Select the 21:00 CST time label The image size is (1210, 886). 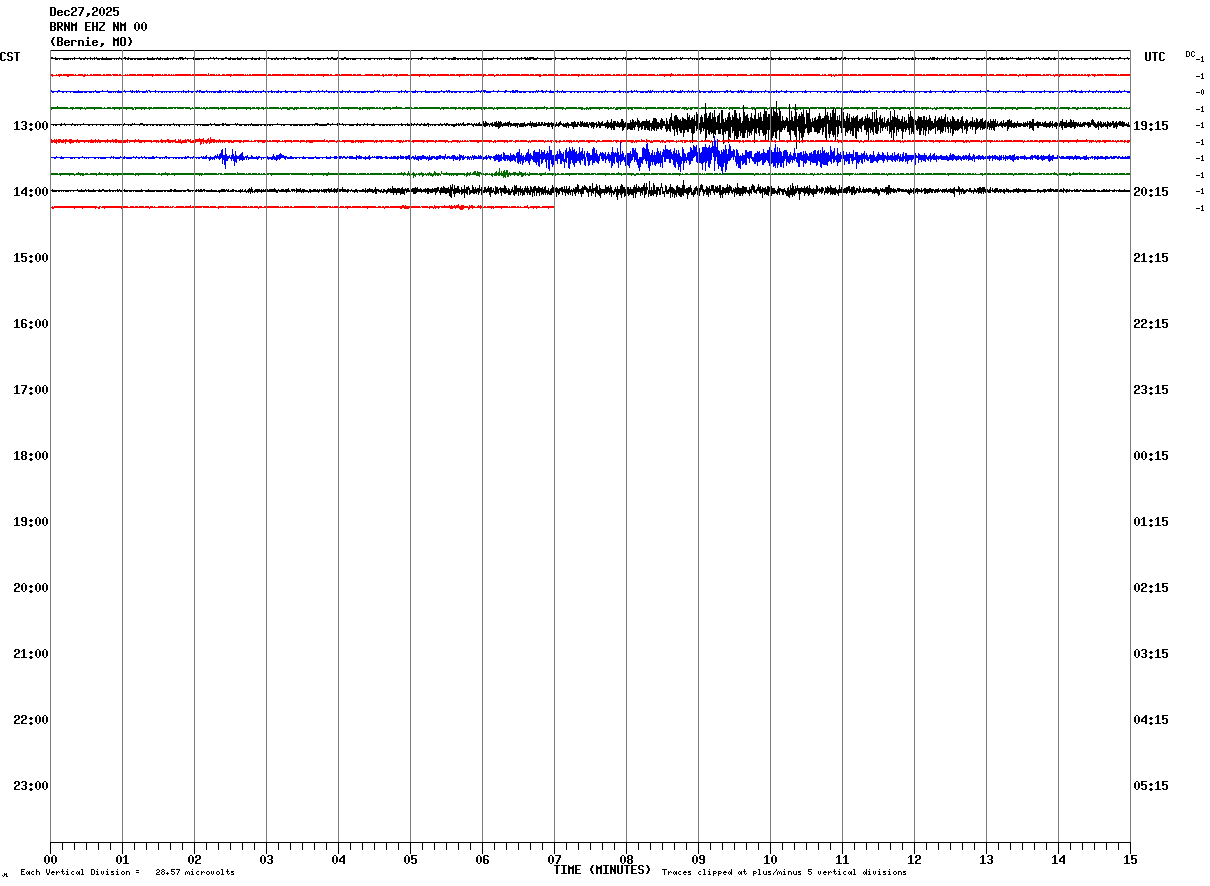point(31,653)
